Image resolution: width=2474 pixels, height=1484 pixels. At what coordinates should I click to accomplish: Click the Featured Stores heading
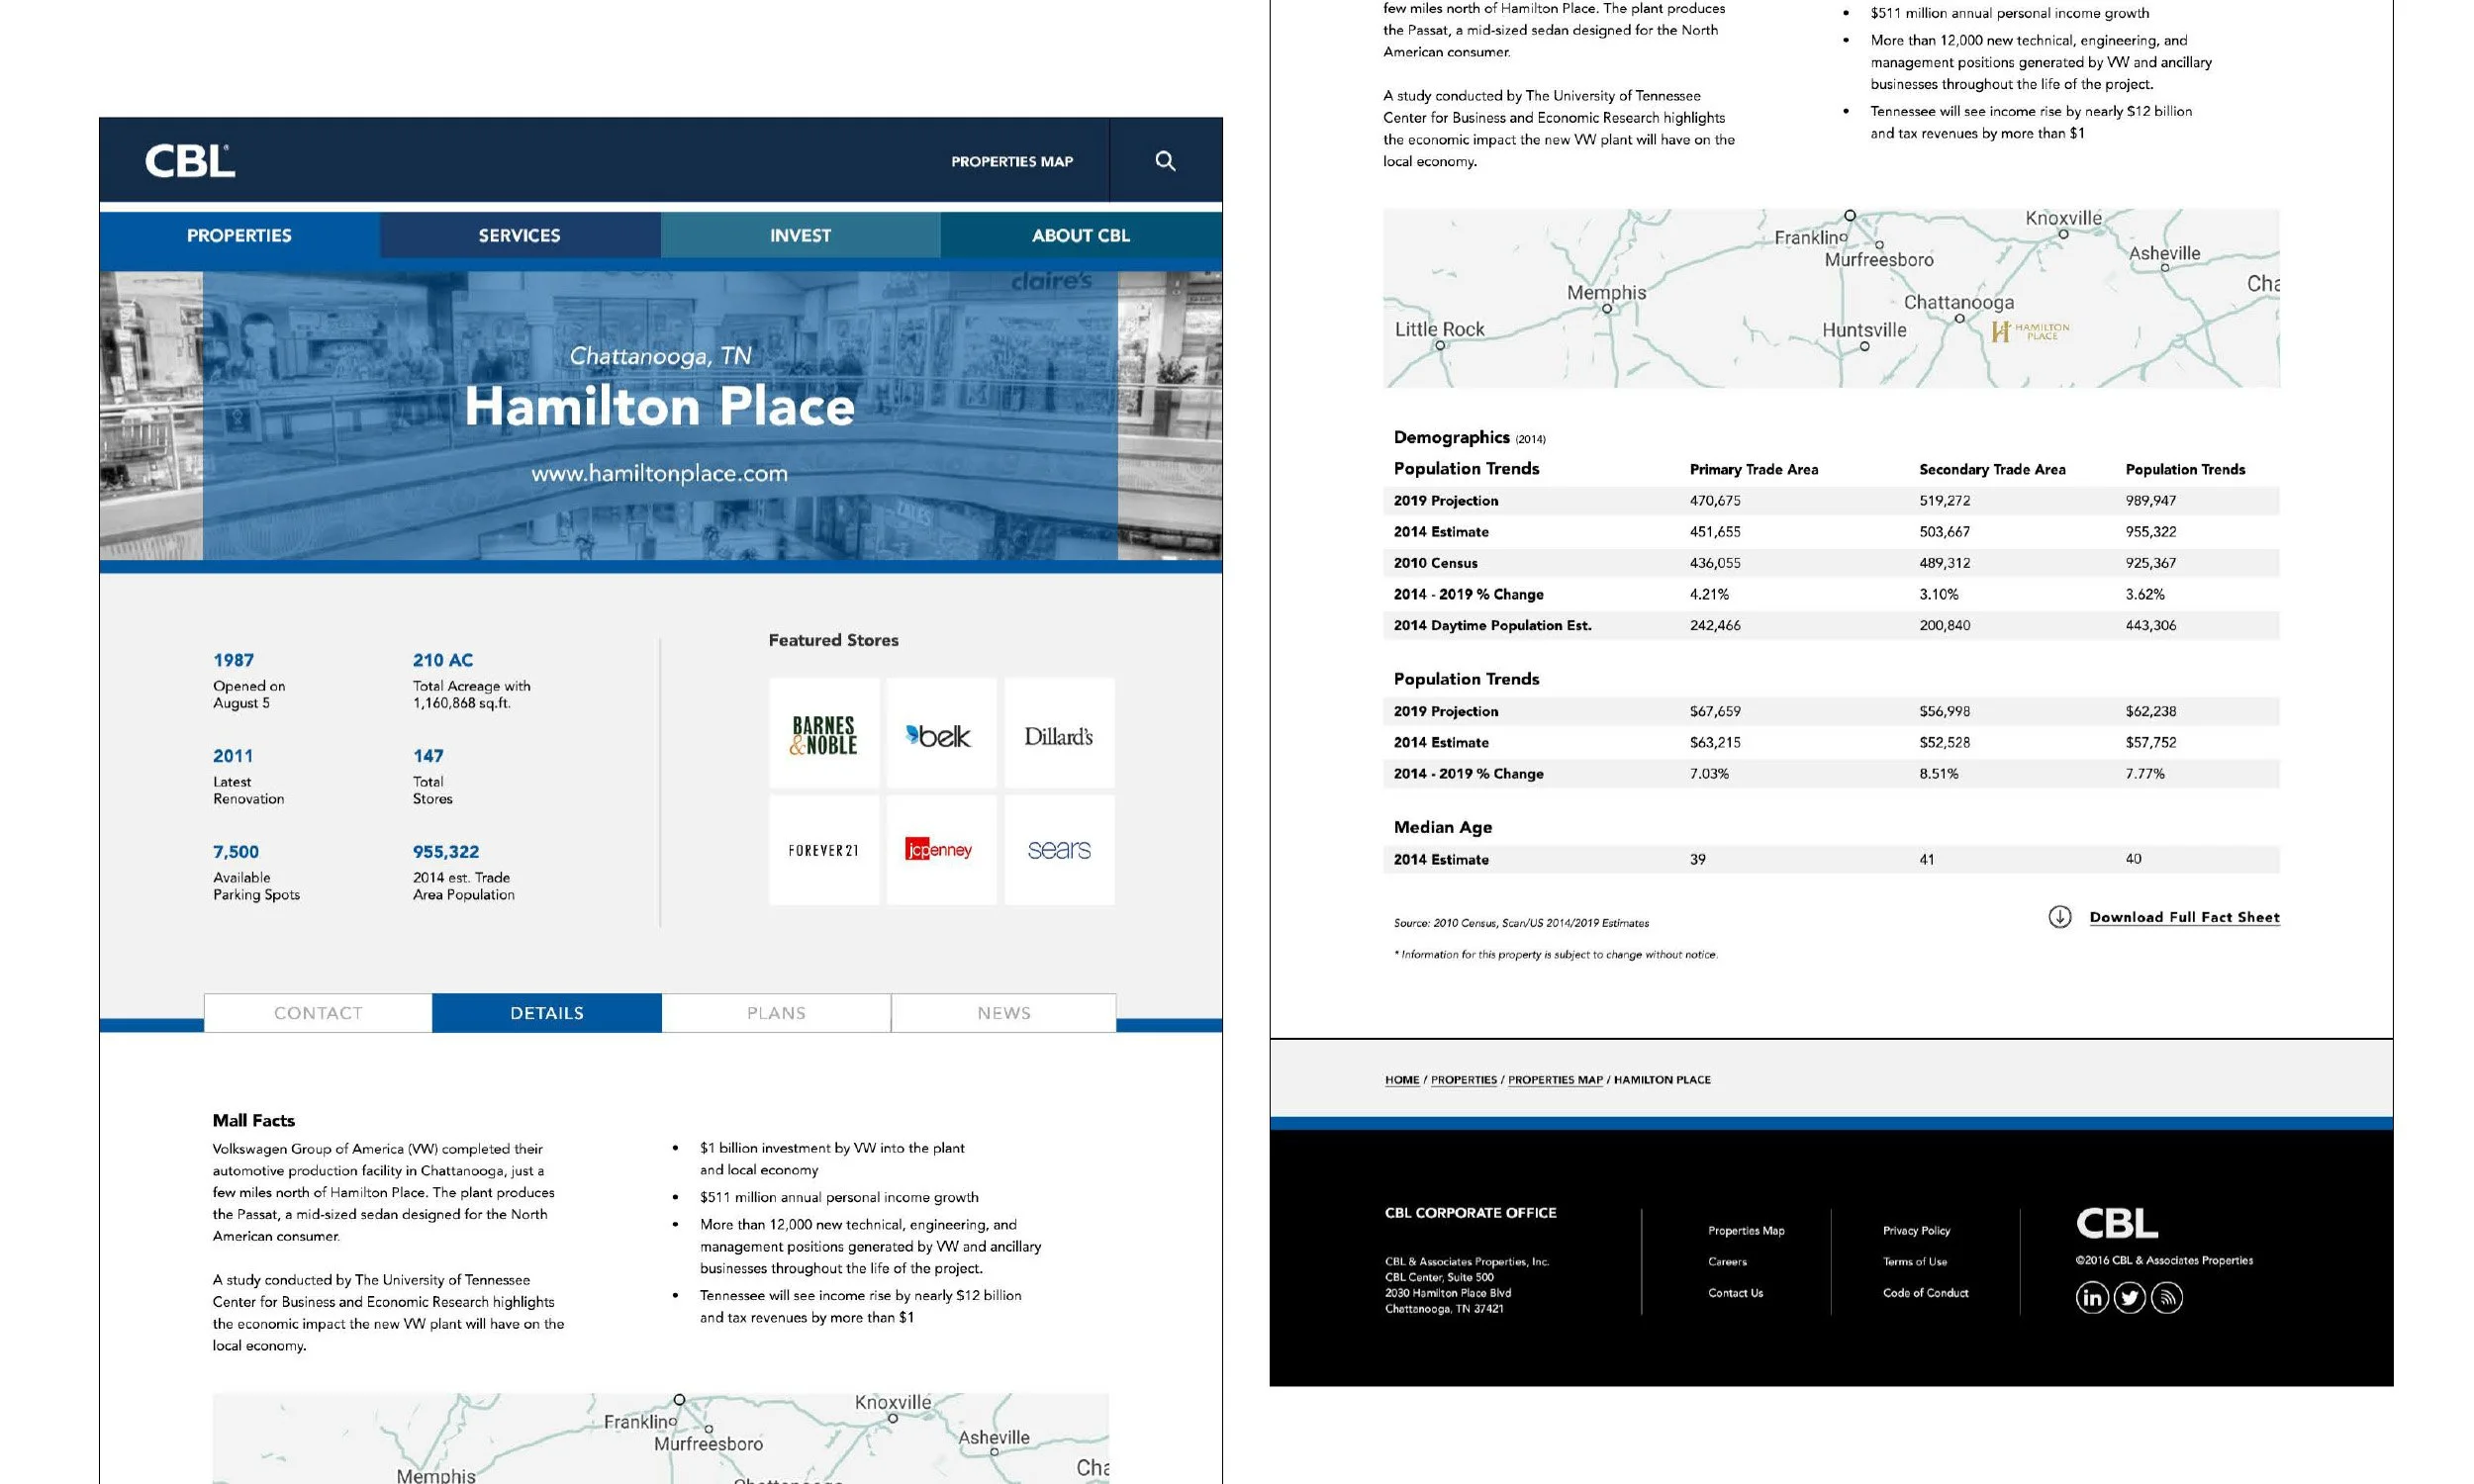pyautogui.click(x=833, y=640)
